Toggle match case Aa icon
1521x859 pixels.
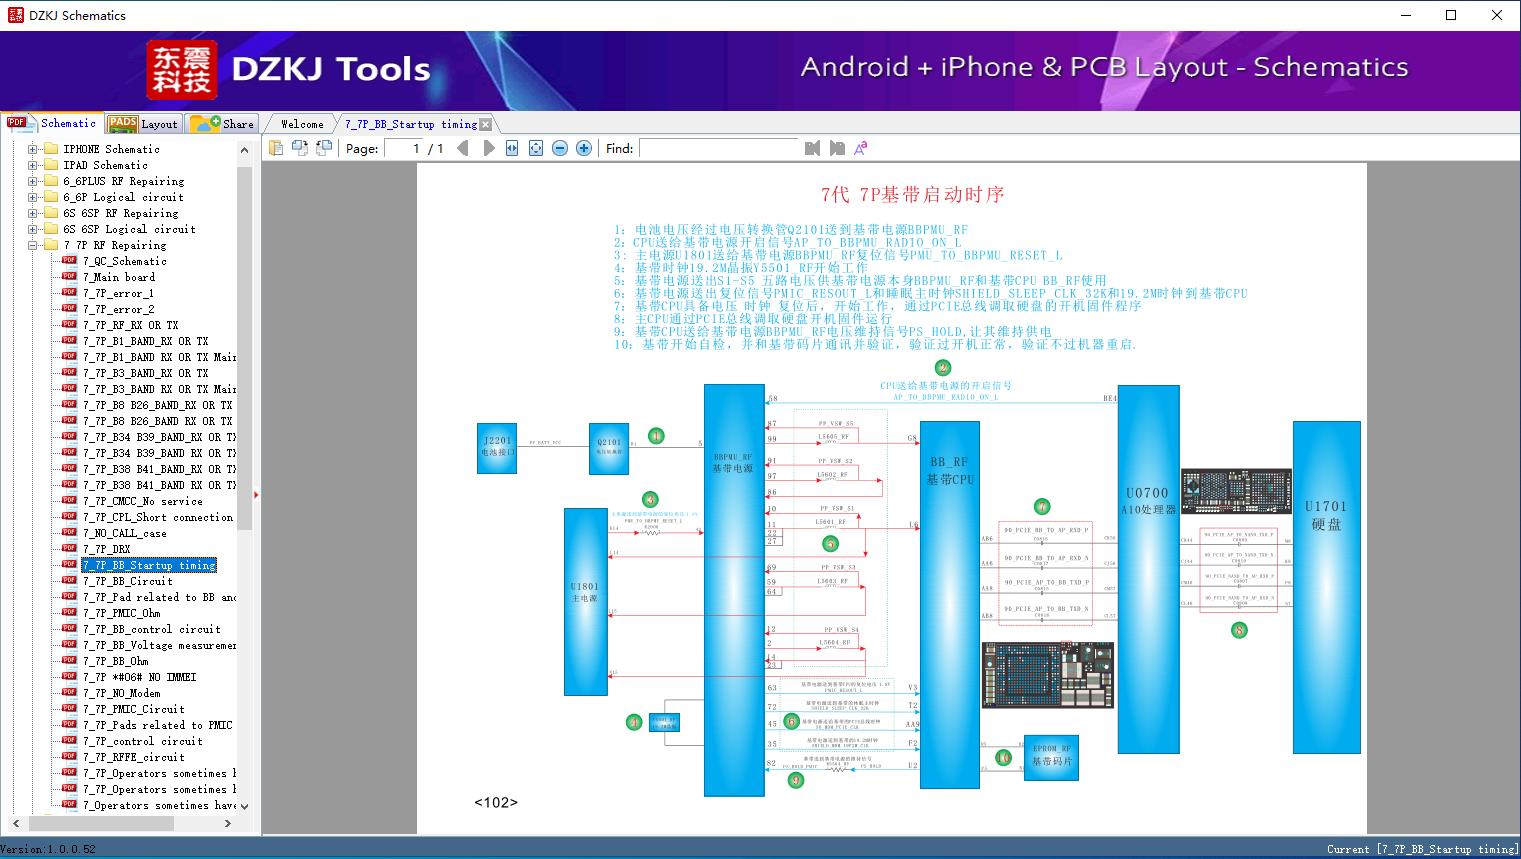(x=860, y=148)
